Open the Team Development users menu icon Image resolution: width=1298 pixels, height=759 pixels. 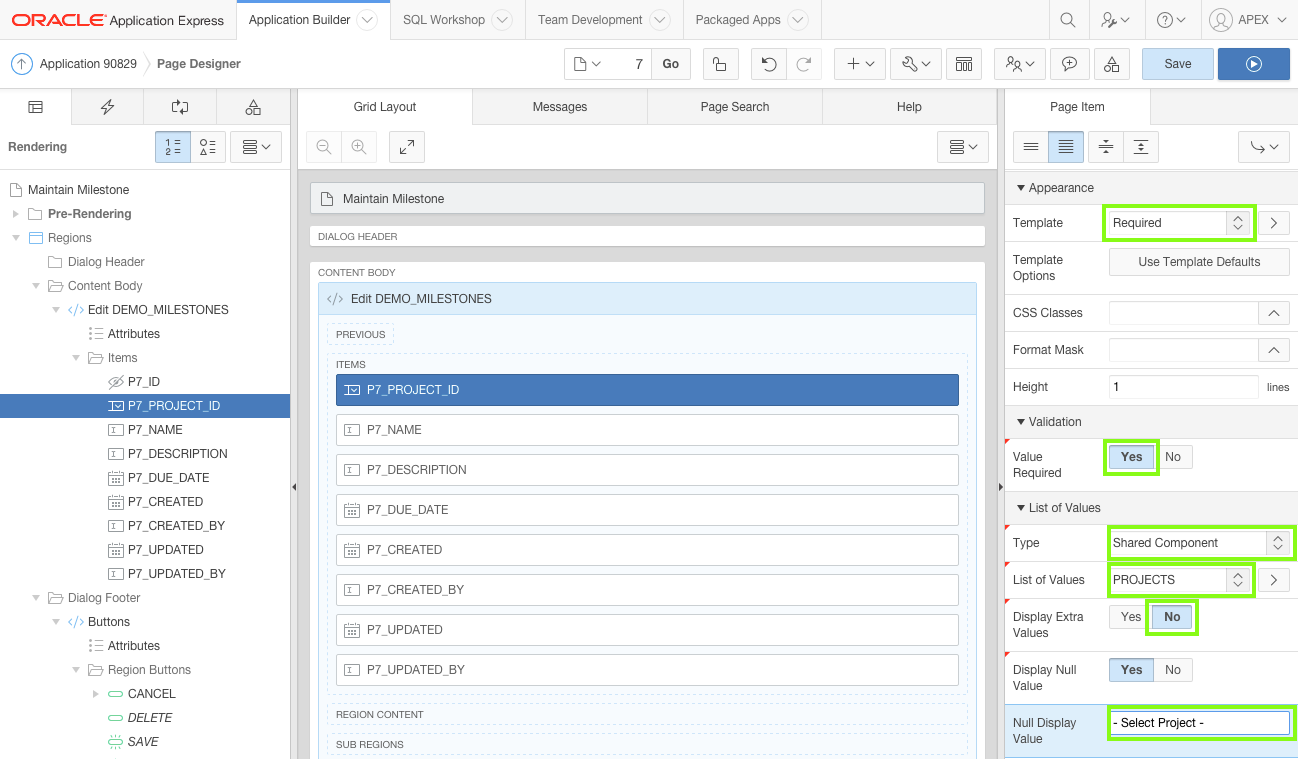click(x=1020, y=64)
